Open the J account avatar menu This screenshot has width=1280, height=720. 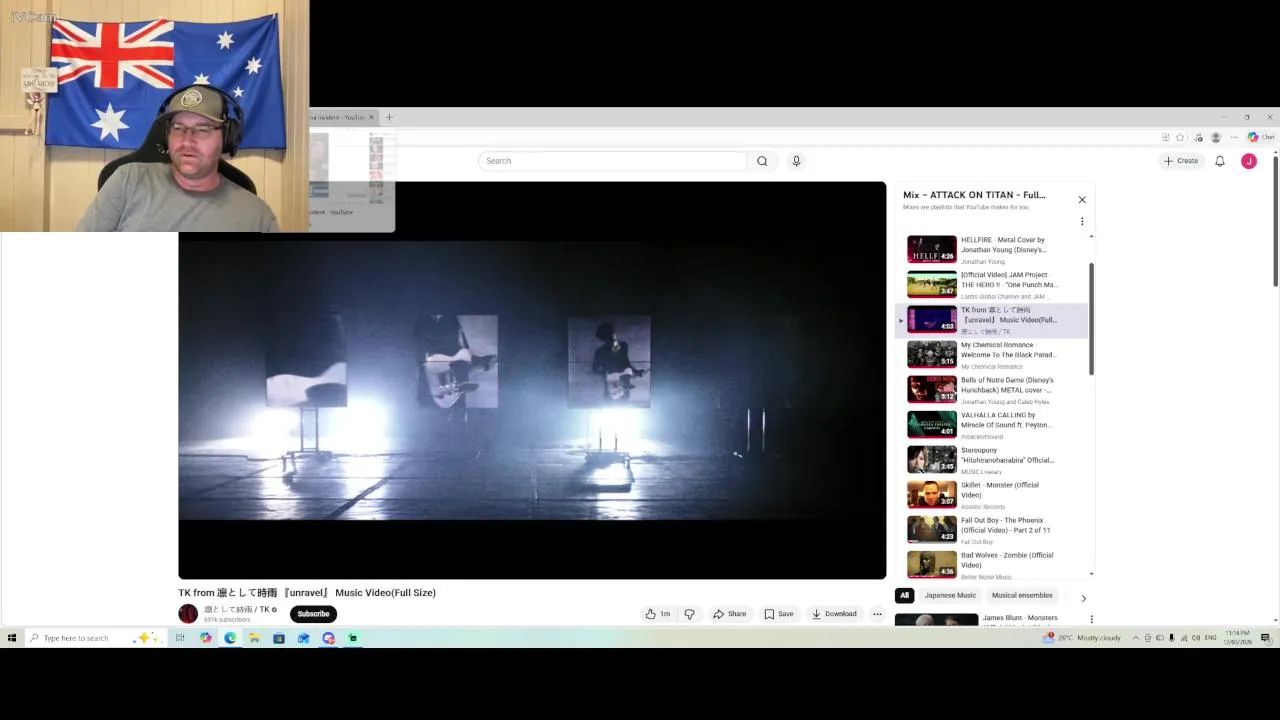point(1249,161)
